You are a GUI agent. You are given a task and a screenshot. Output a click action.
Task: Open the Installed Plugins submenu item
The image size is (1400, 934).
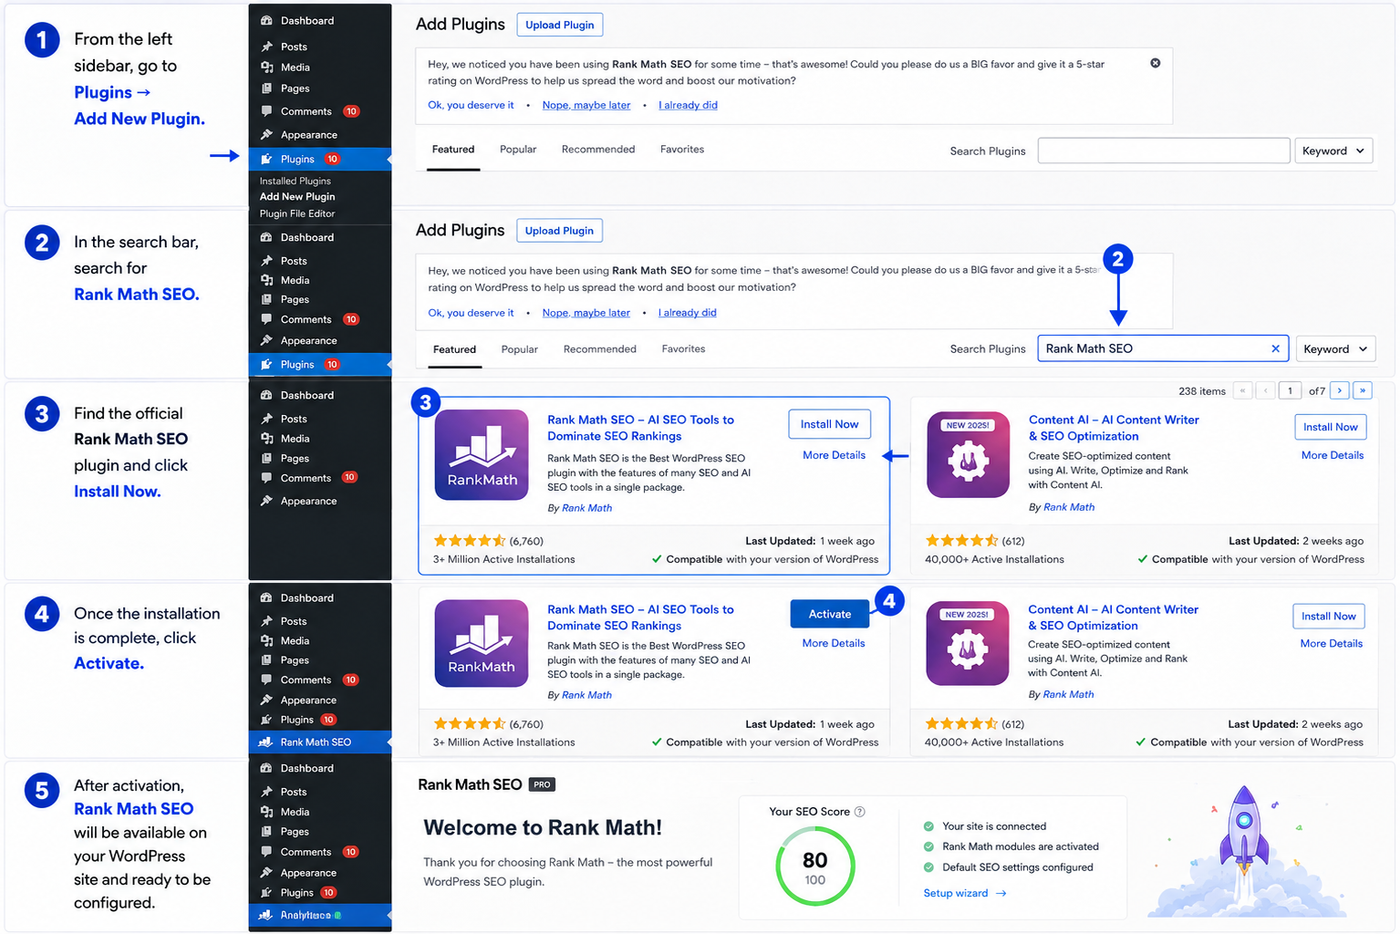[x=295, y=181]
